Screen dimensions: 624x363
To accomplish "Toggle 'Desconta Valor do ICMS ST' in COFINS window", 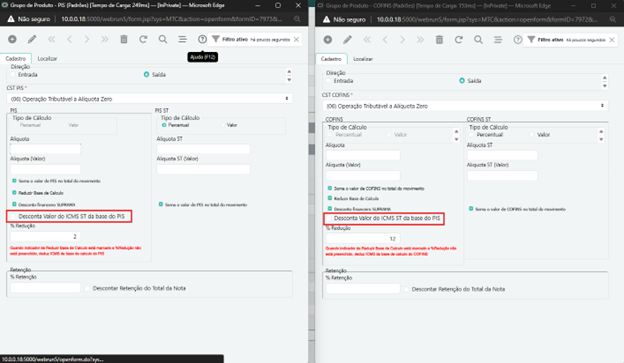I will pyautogui.click(x=329, y=219).
